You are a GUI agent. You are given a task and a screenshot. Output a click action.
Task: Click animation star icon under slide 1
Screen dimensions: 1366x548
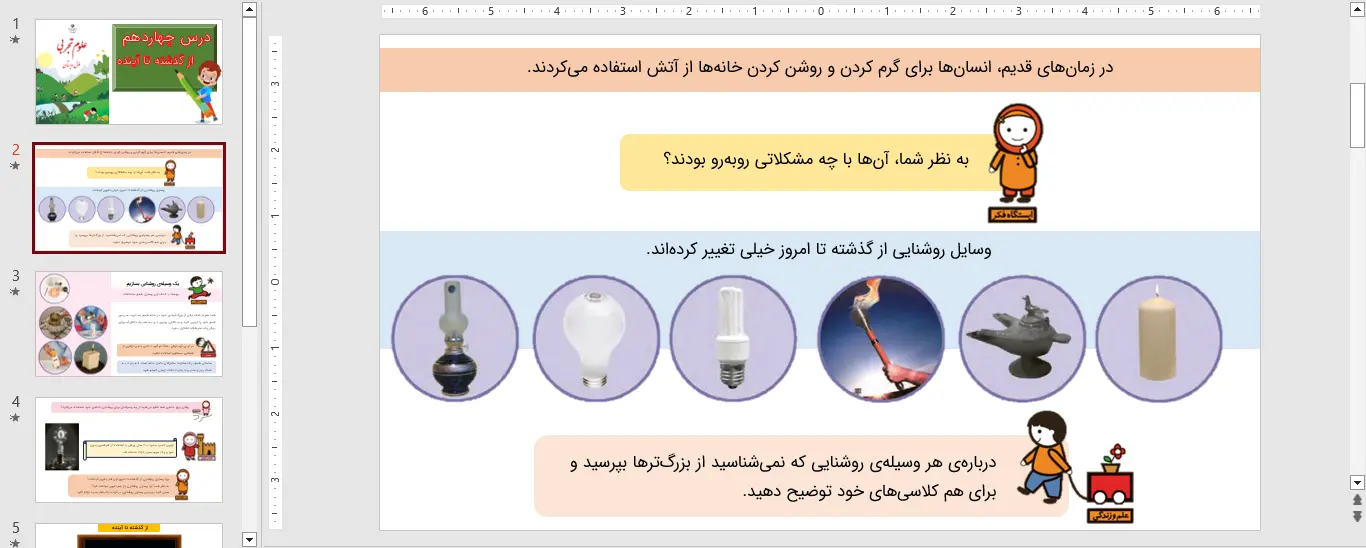15,40
